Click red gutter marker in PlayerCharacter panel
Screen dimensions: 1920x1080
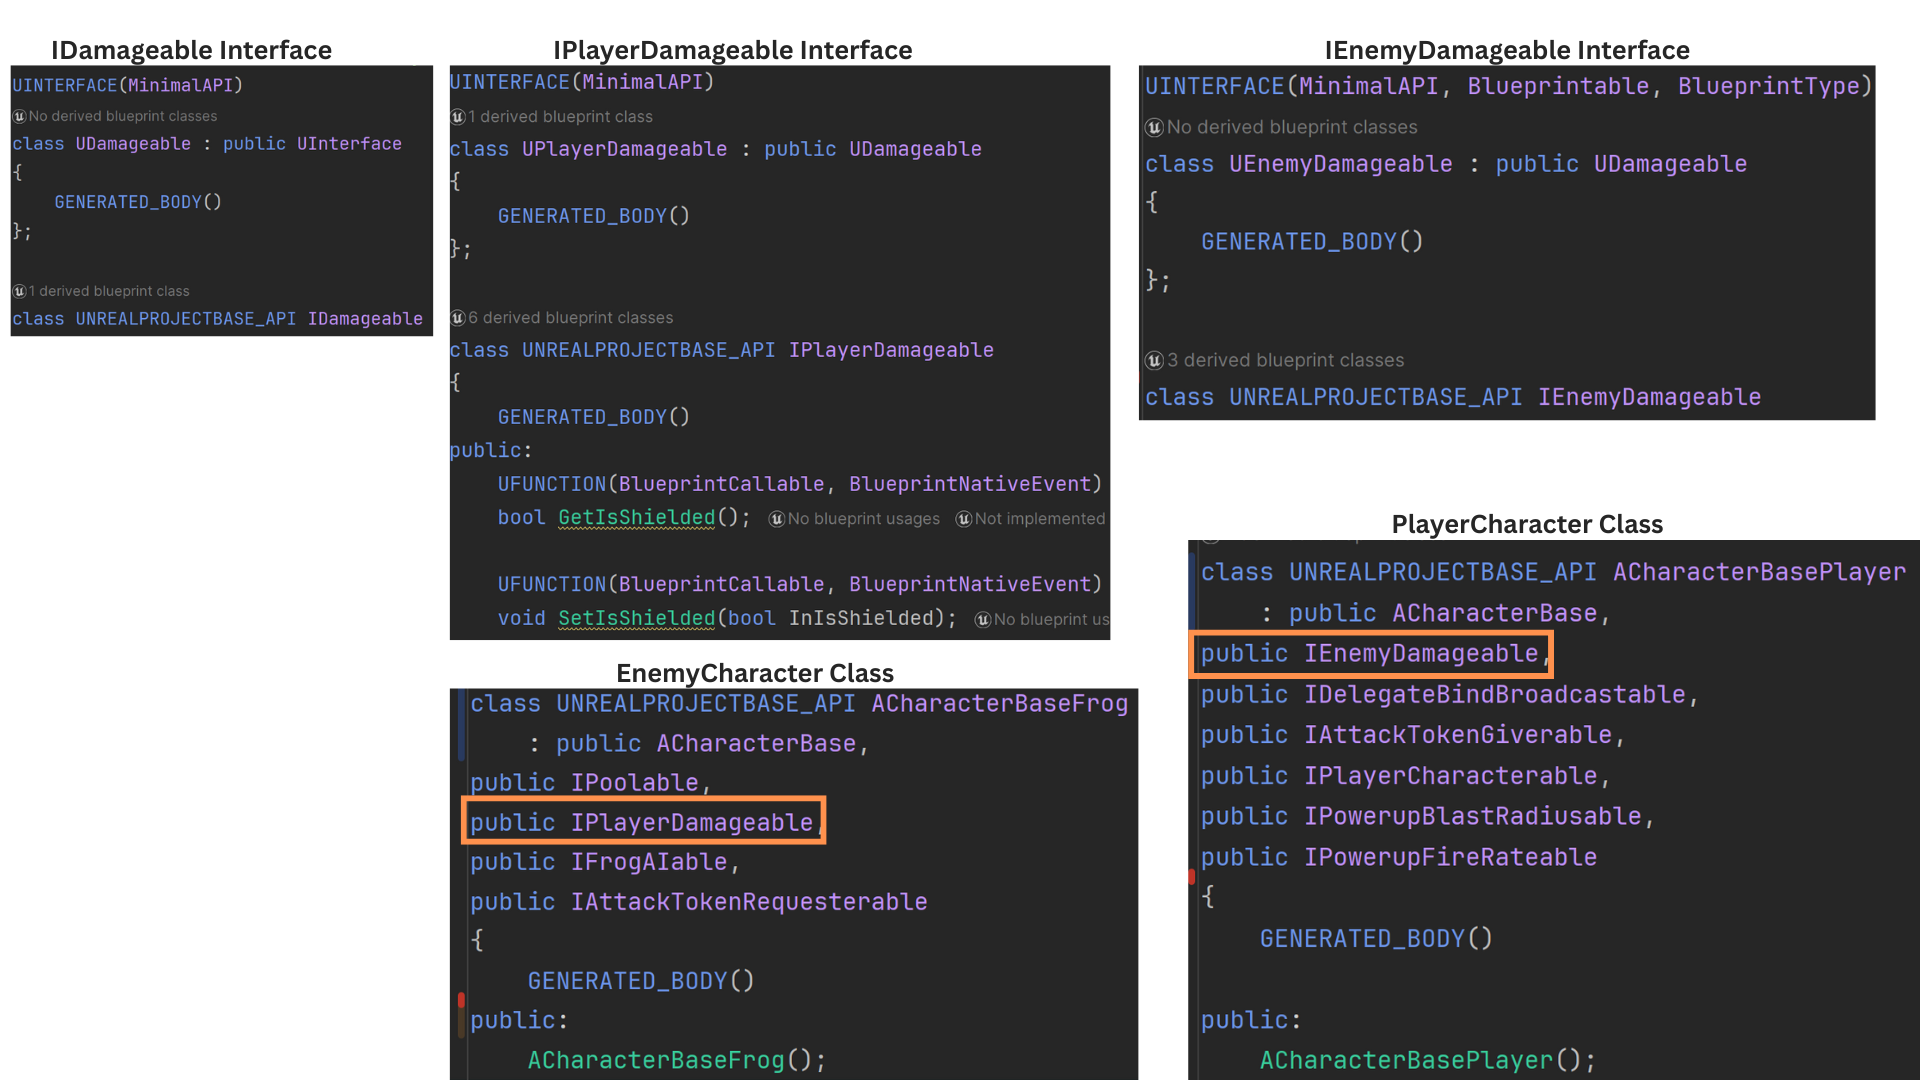click(1192, 877)
